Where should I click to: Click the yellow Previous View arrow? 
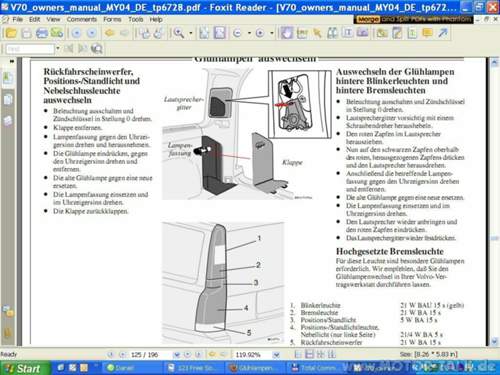click(x=110, y=33)
